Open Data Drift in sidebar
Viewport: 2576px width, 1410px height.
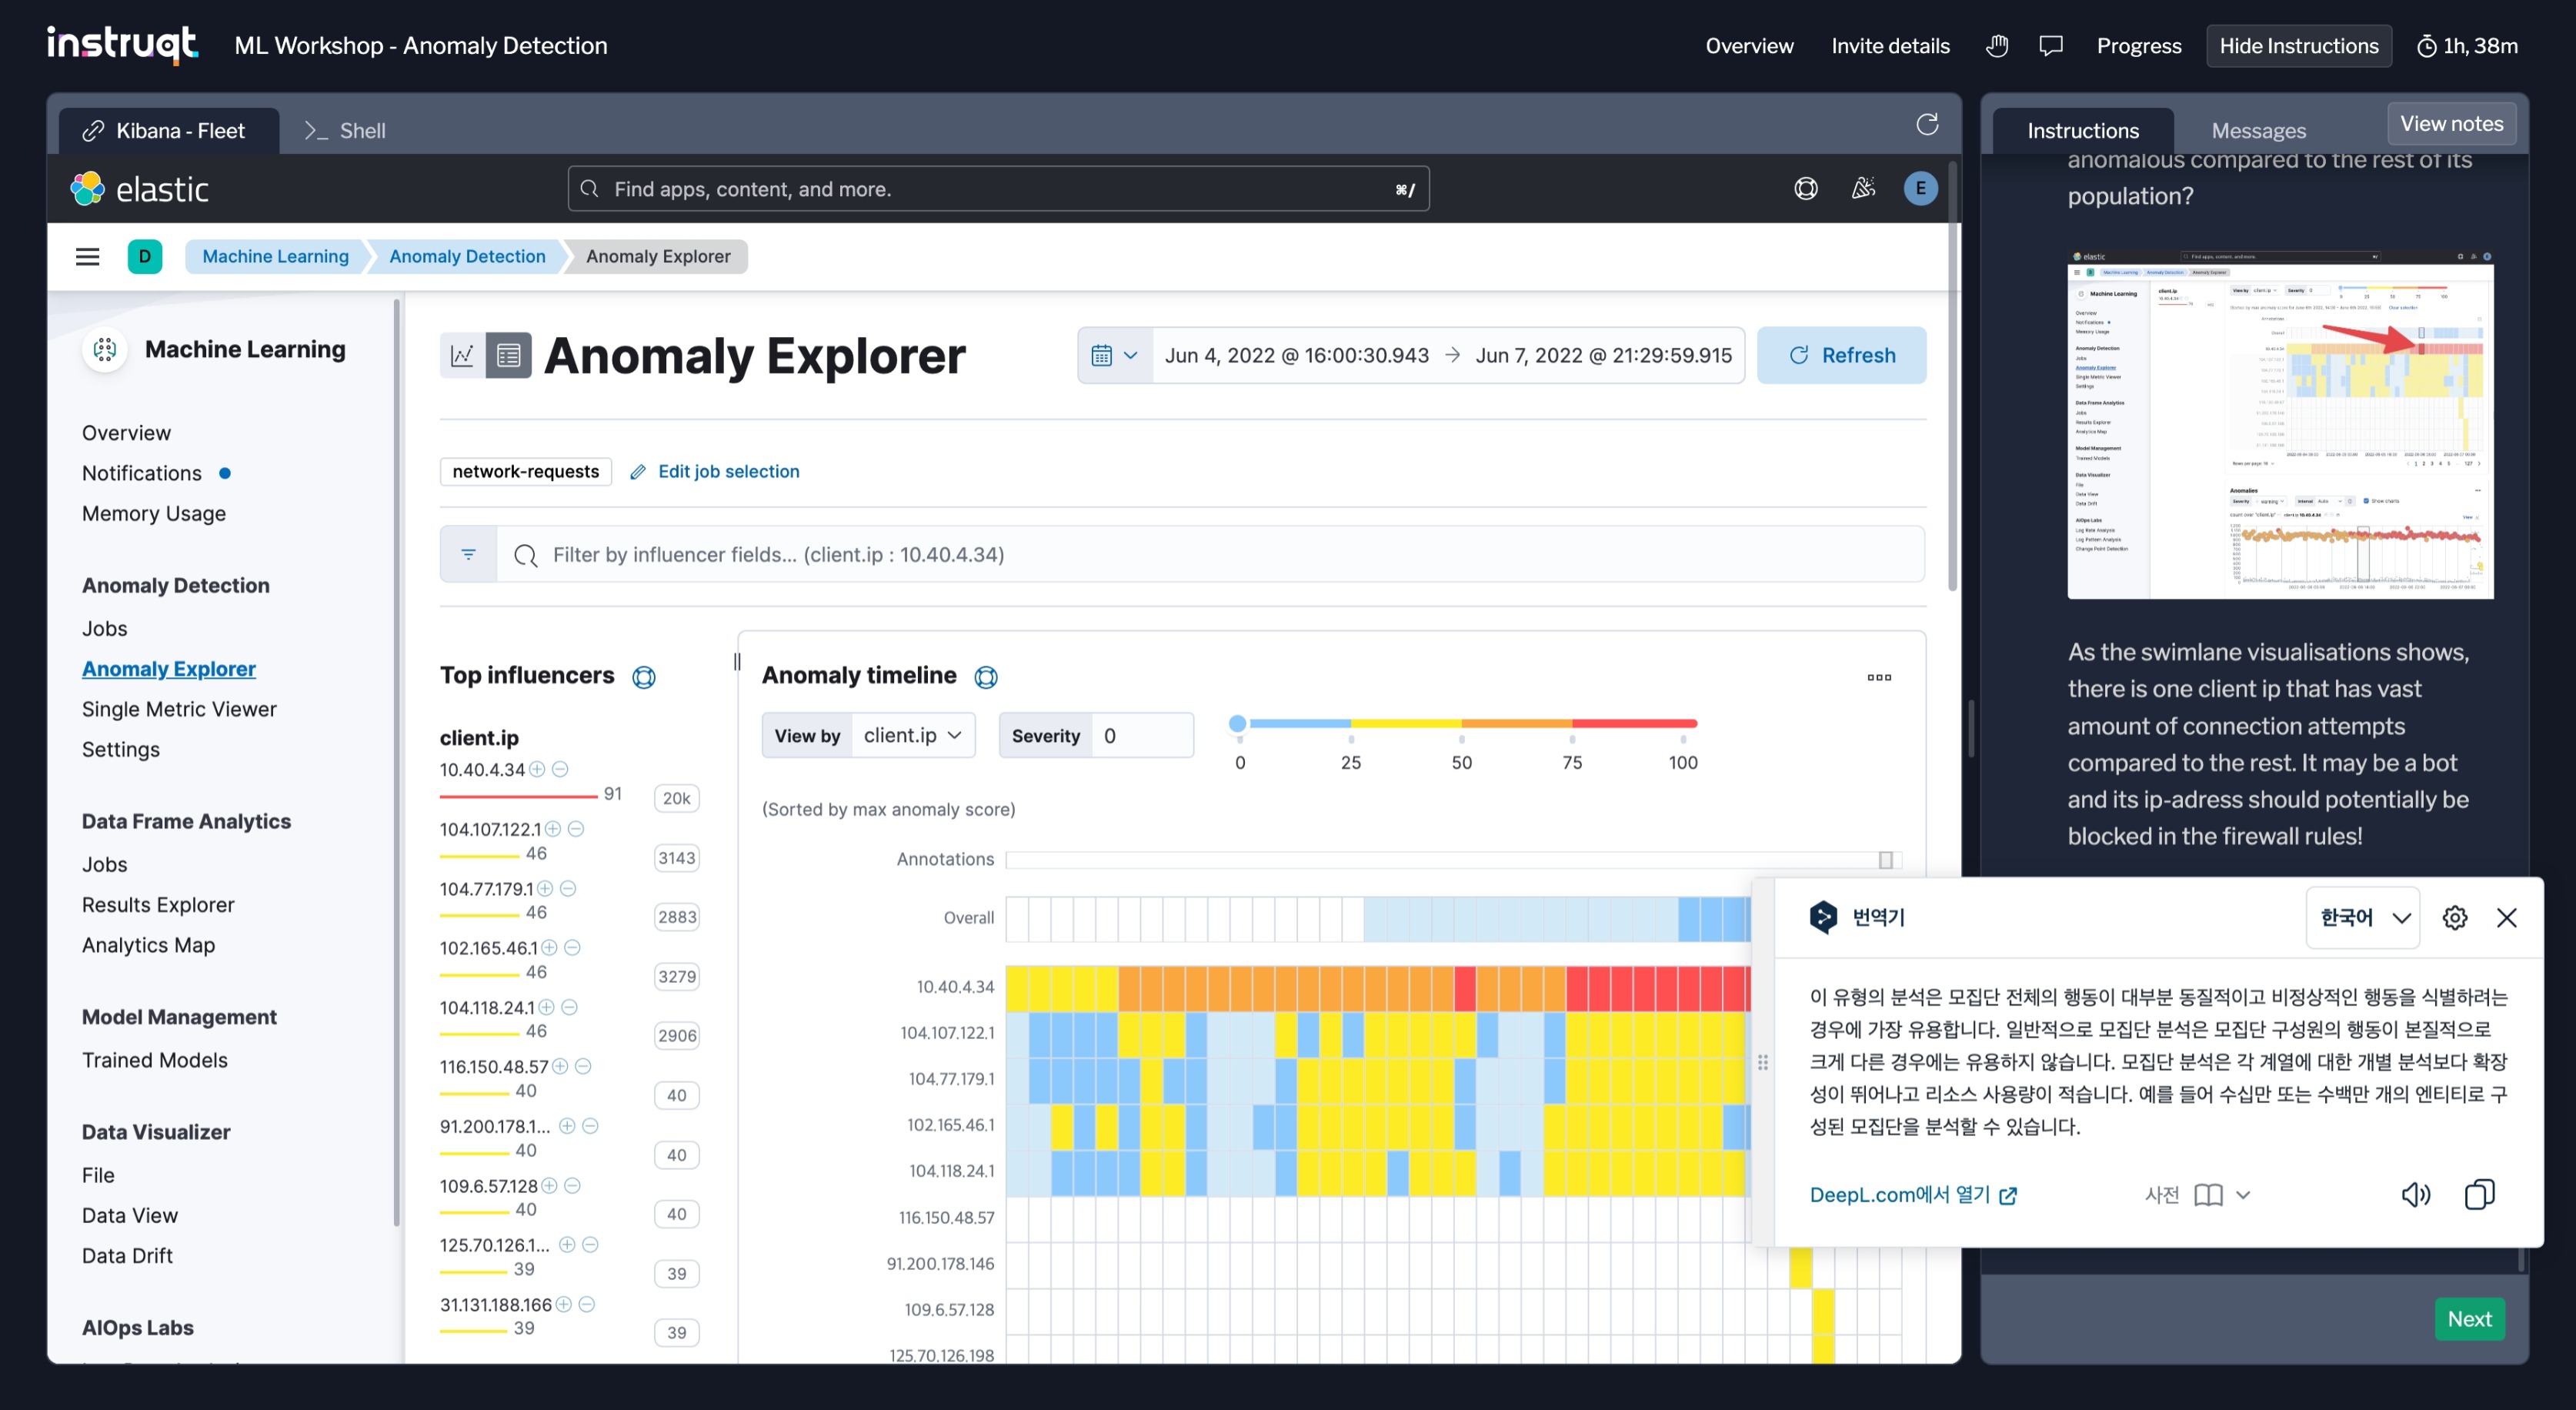tap(127, 1255)
